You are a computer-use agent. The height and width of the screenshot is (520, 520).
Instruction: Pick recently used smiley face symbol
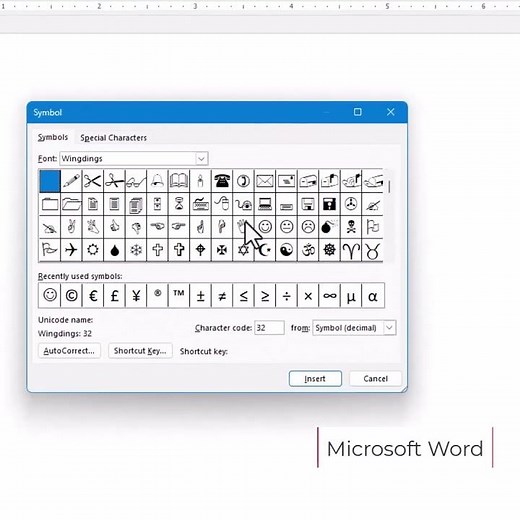(x=50, y=295)
